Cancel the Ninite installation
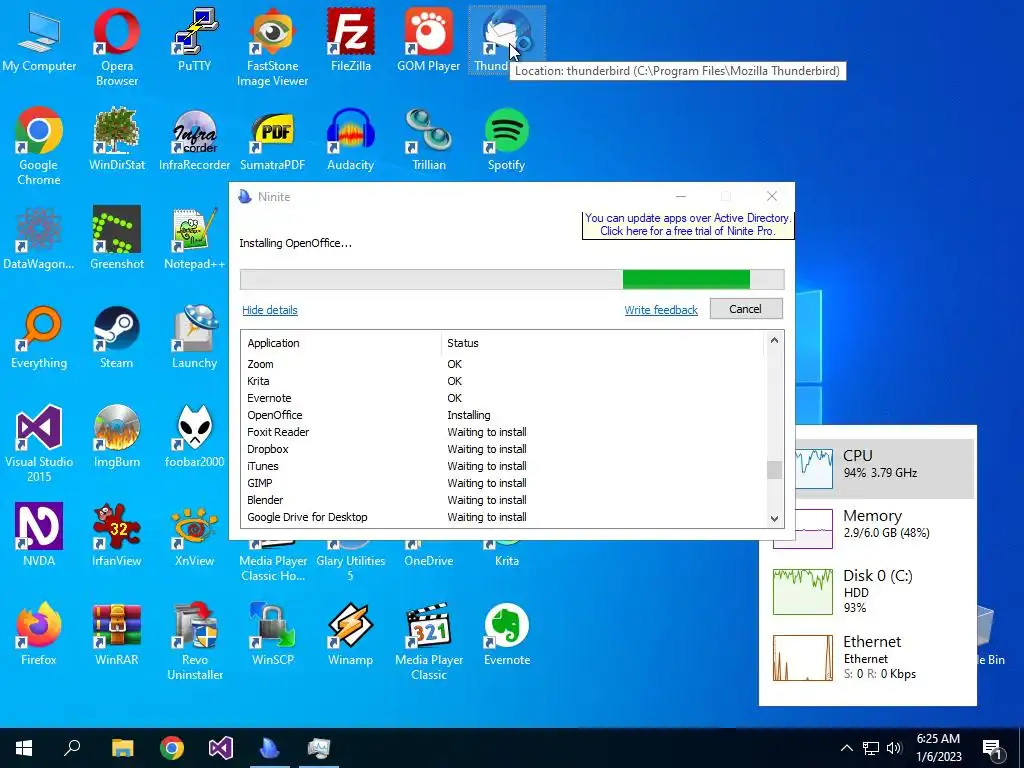 746,309
